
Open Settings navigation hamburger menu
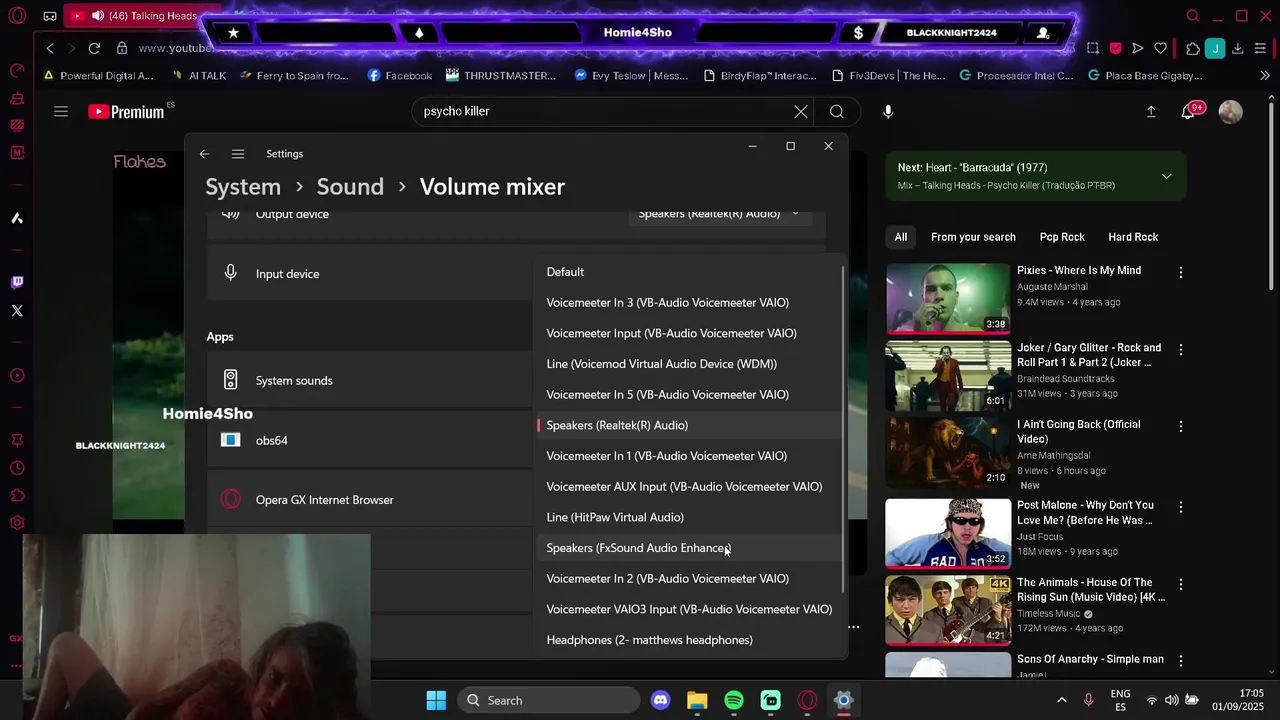[238, 154]
